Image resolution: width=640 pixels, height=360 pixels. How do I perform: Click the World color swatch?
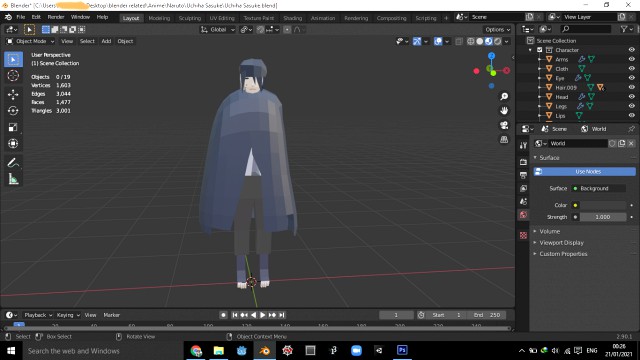(603, 205)
